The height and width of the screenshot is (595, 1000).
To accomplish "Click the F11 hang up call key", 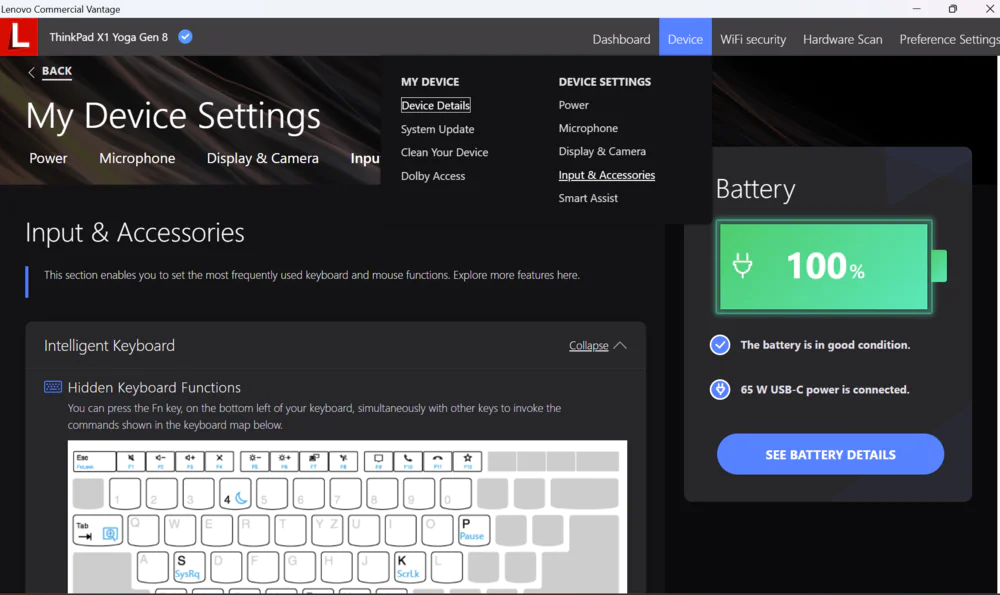I will pos(438,461).
